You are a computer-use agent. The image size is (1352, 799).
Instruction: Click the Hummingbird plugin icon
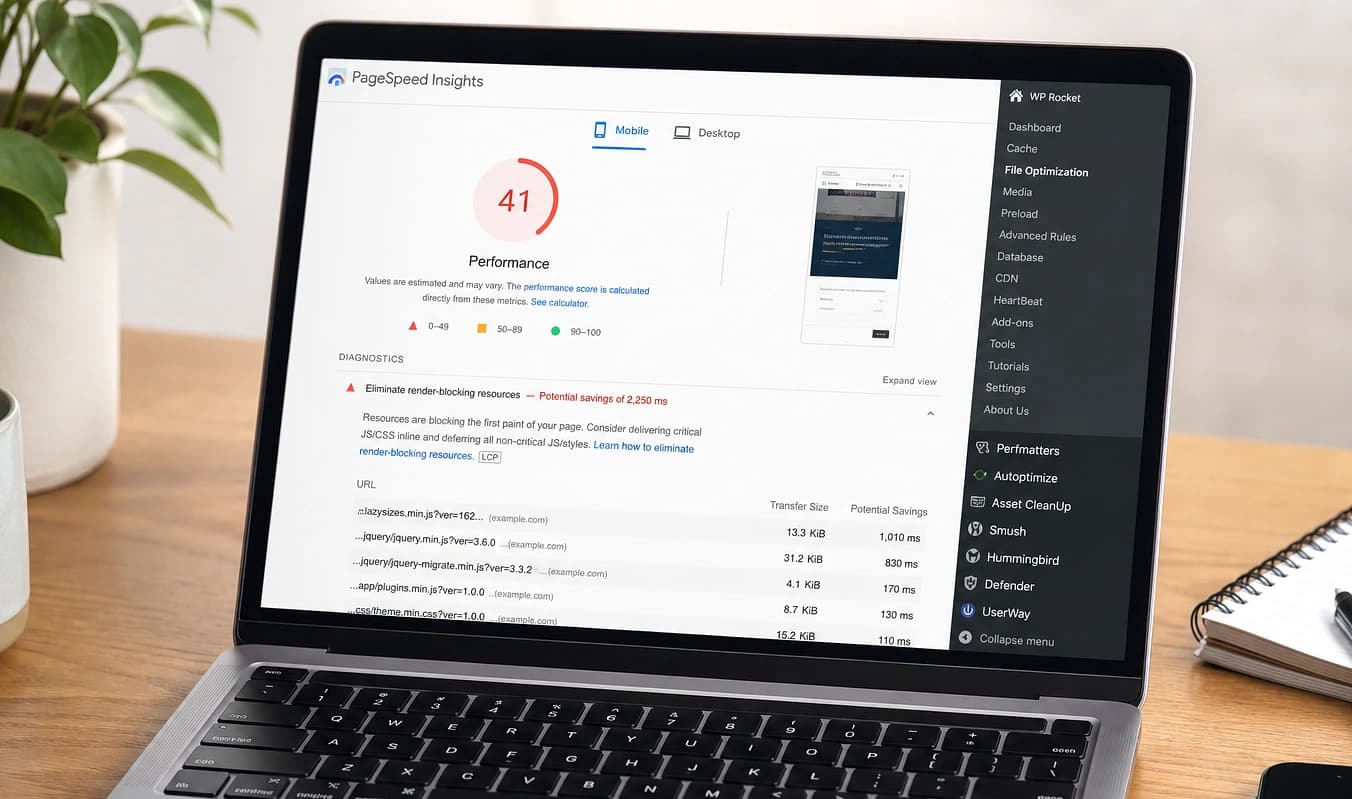972,557
